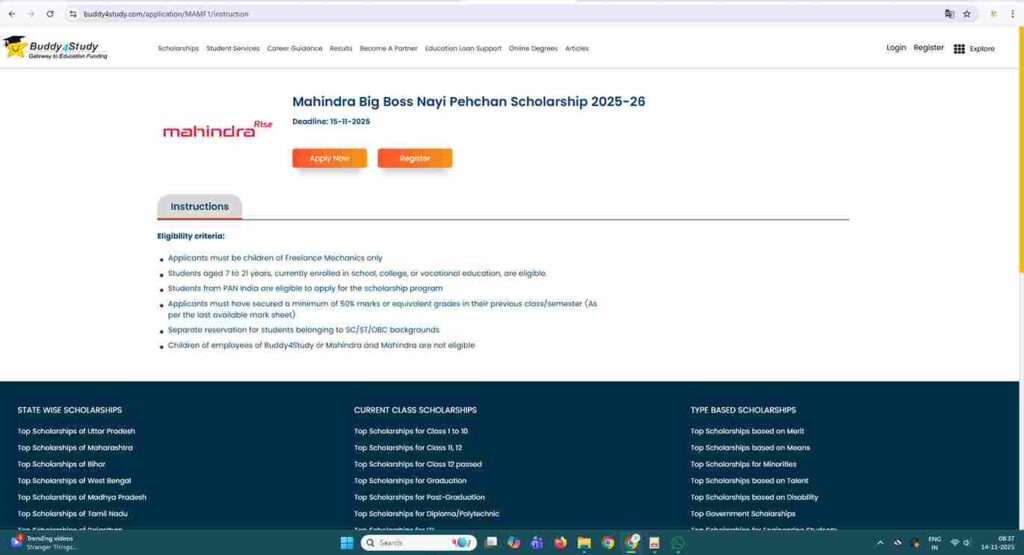Viewport: 1024px width, 555px height.
Task: Click the 'Deadline: 15-11-2025' text
Action: pyautogui.click(x=331, y=121)
